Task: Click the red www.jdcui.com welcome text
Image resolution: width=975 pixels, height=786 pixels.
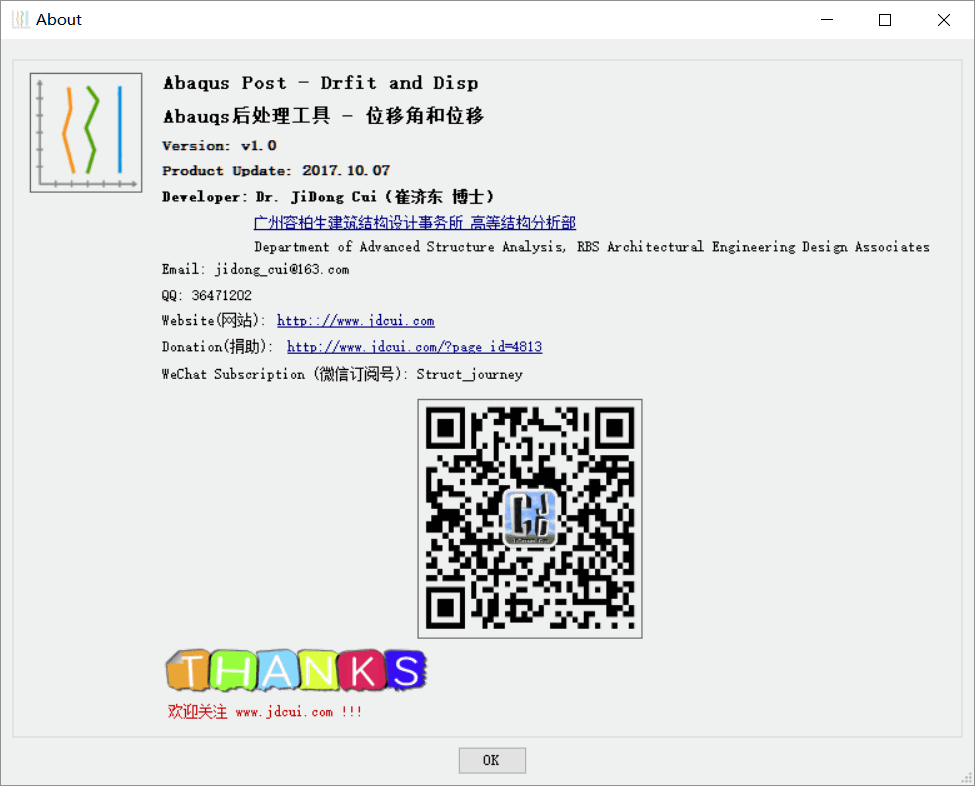Action: [264, 711]
